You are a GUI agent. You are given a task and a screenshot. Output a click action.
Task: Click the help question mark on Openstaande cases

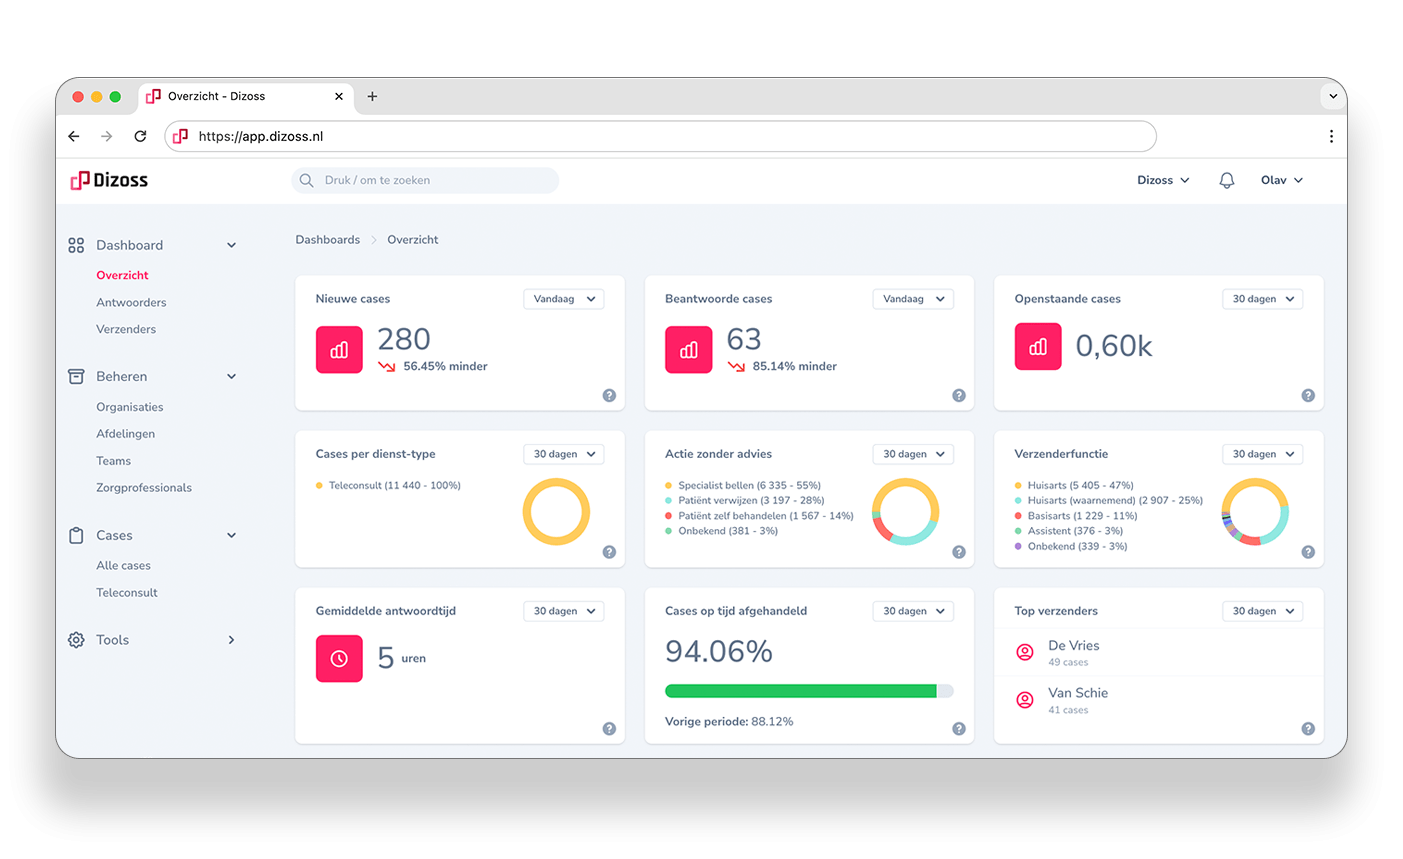(x=1308, y=395)
